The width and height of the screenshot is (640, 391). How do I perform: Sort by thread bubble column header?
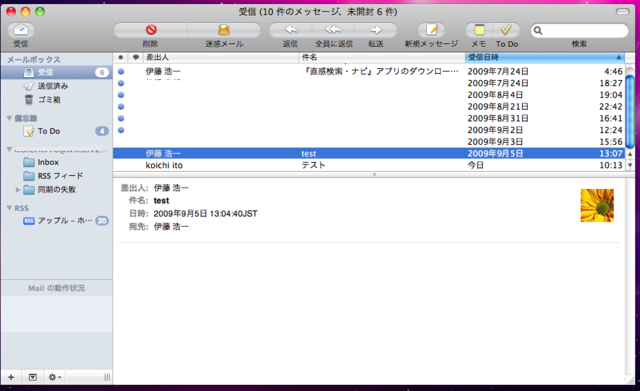coord(136,58)
